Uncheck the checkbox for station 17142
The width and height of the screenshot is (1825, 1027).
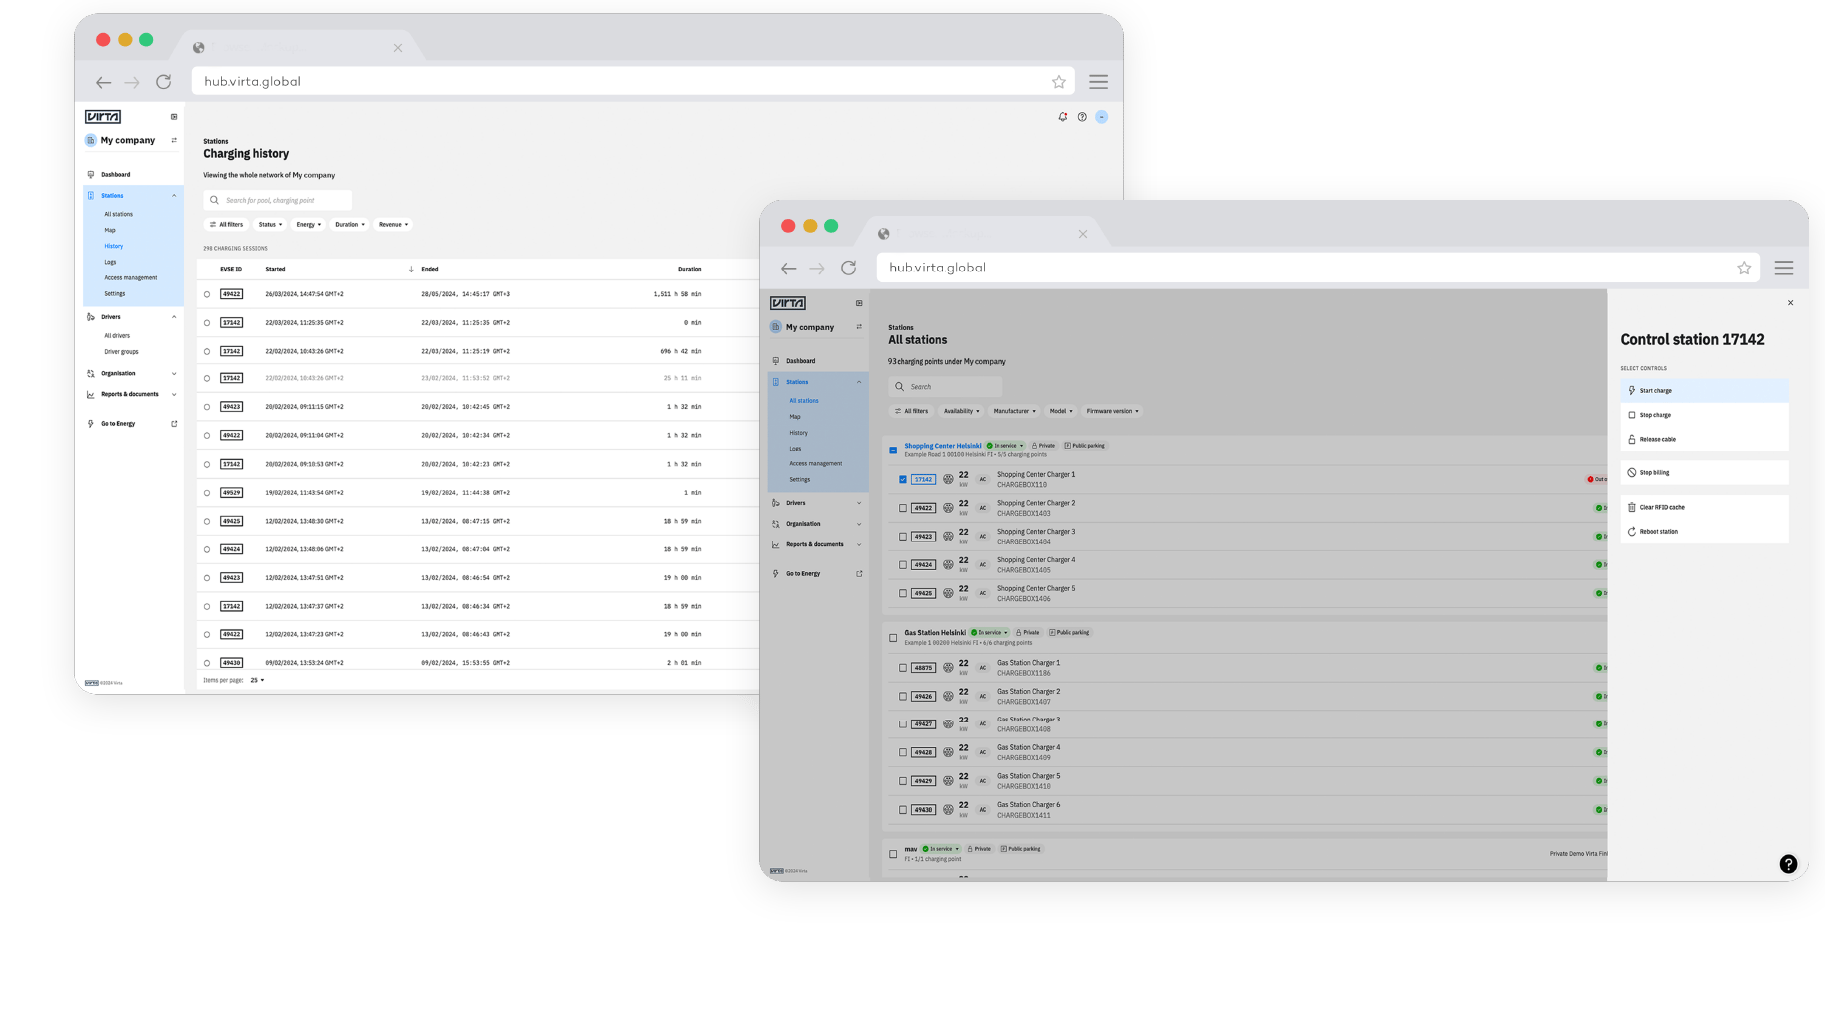pos(903,480)
